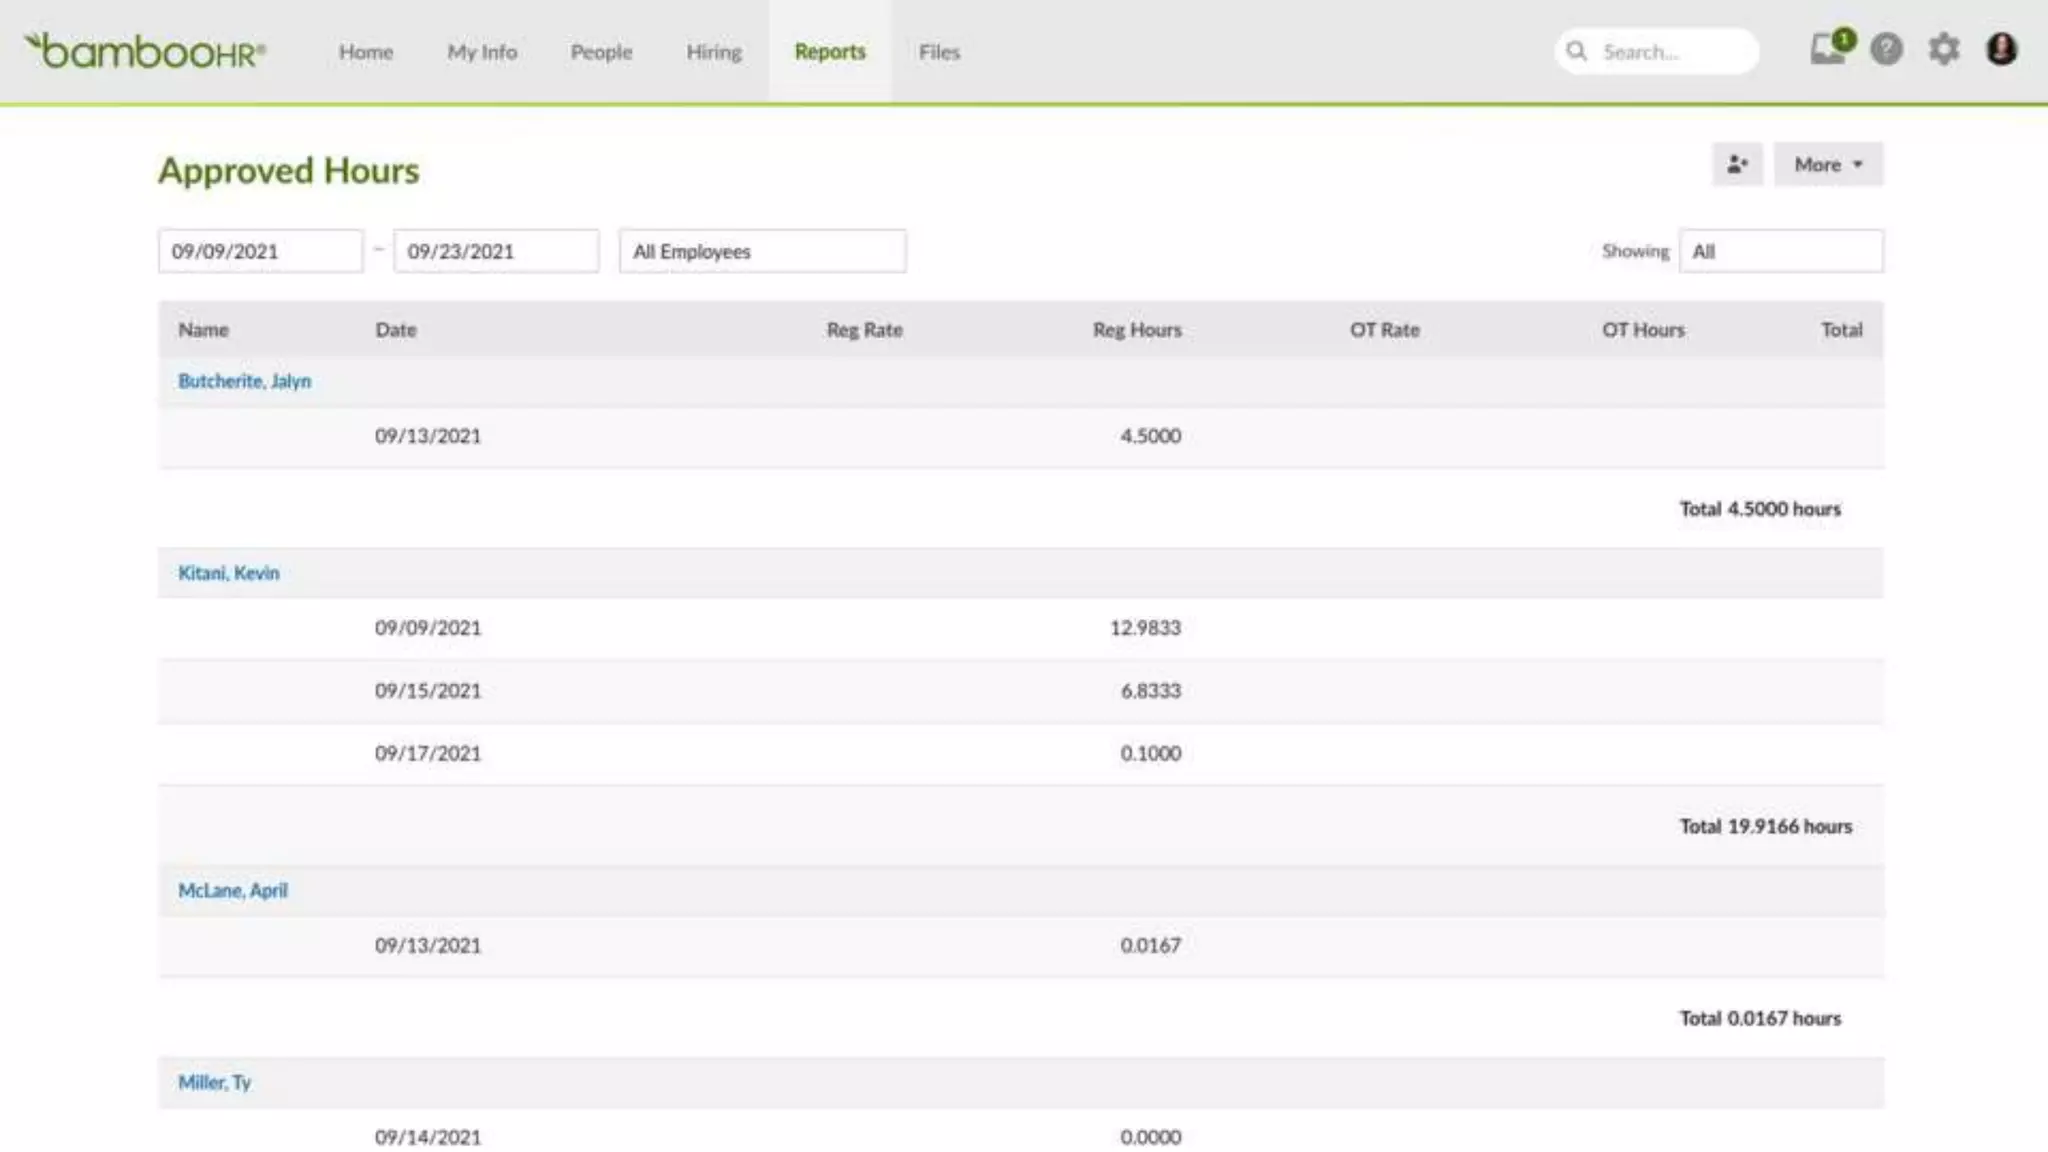2048x1152 pixels.
Task: Open Kitani, Kevin employee link
Action: pos(228,573)
